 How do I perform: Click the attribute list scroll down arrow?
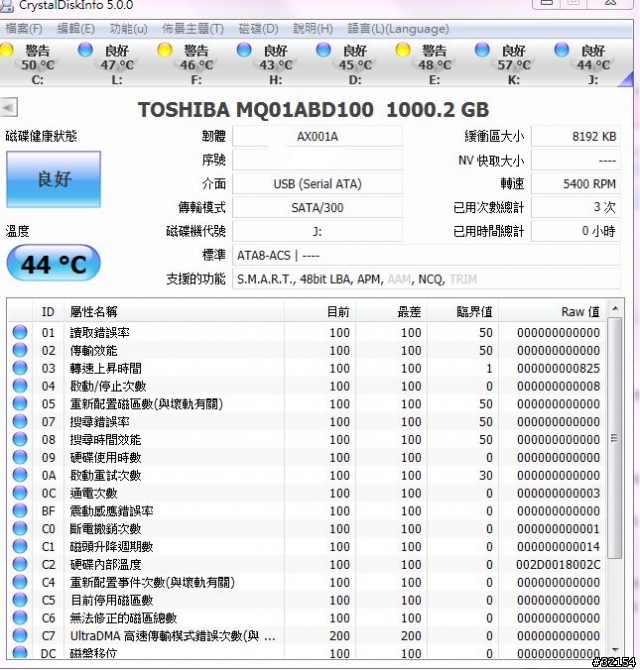[615, 649]
